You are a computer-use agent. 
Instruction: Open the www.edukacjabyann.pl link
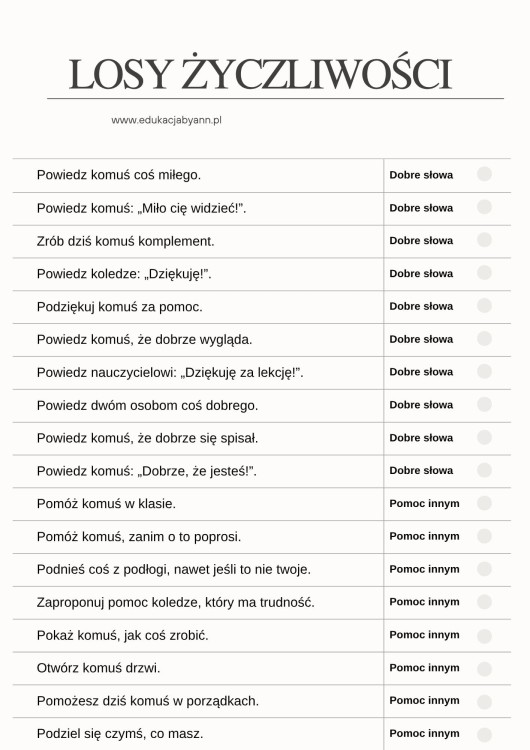pos(166,120)
